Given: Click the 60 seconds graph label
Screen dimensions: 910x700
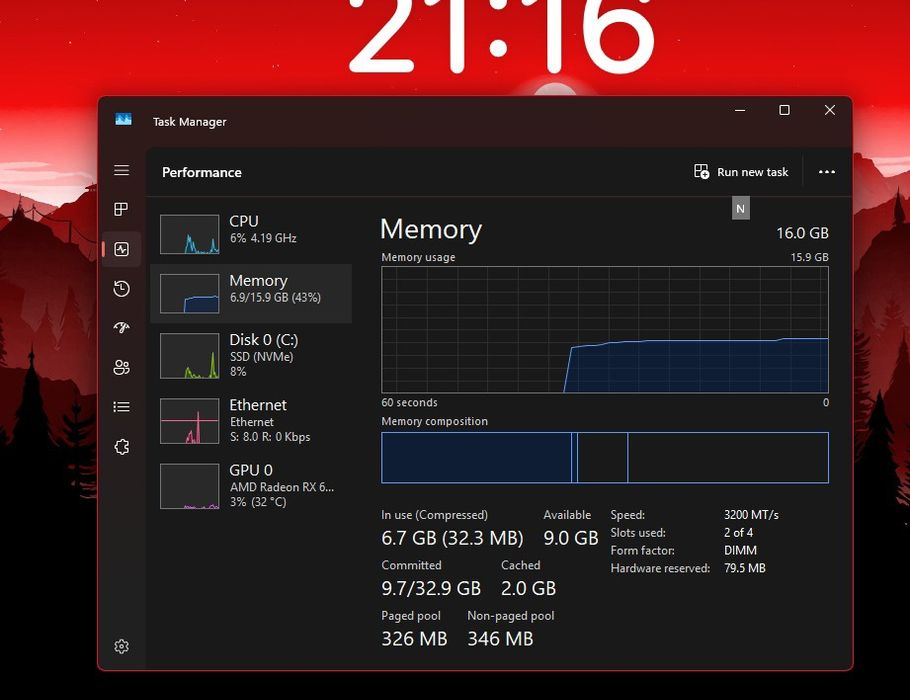Looking at the screenshot, I should pos(409,402).
